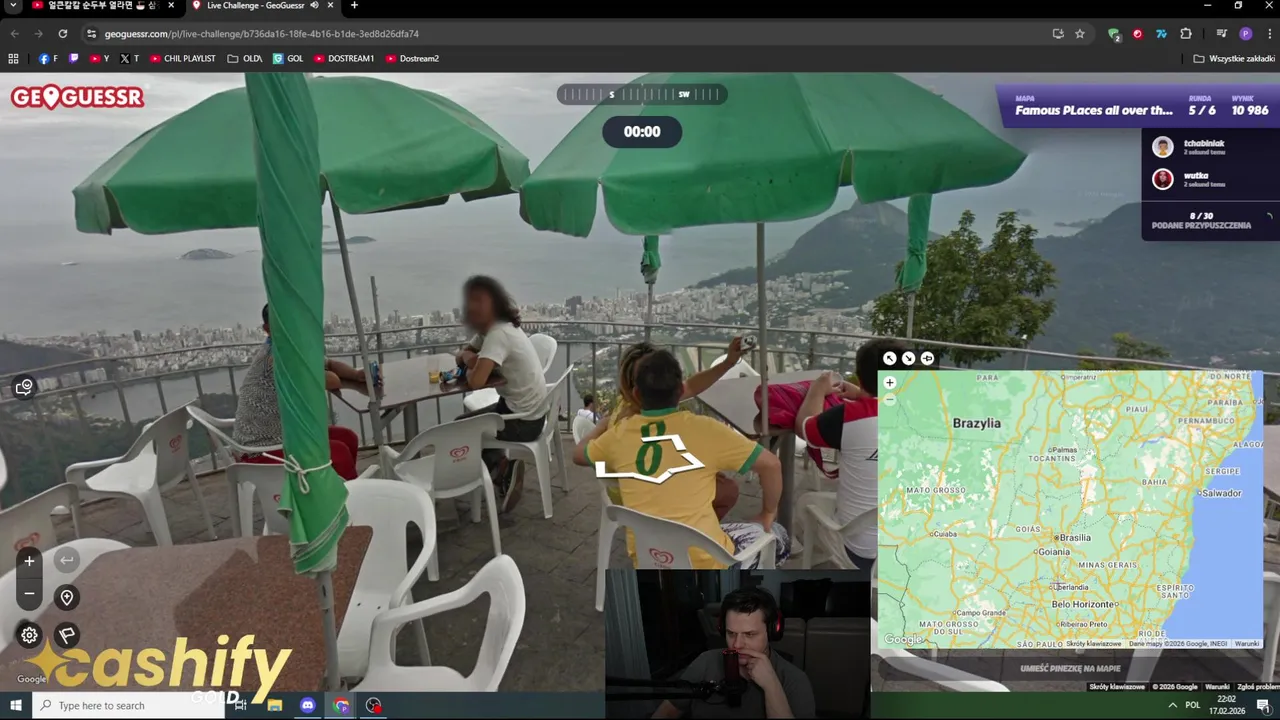This screenshot has width=1280, height=720.
Task: Bookmark this page with star icon
Action: (1080, 34)
